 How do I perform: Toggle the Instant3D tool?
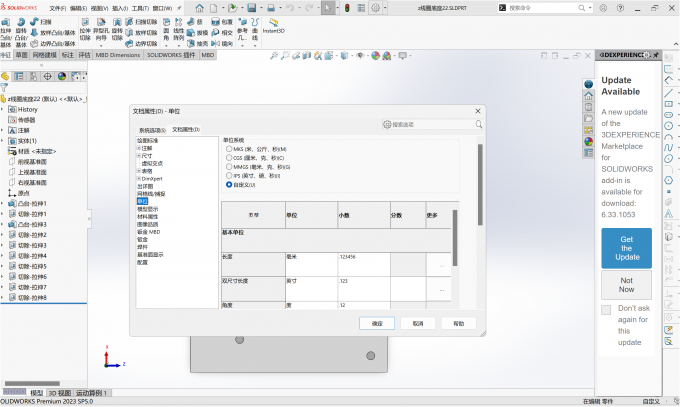coord(273,26)
